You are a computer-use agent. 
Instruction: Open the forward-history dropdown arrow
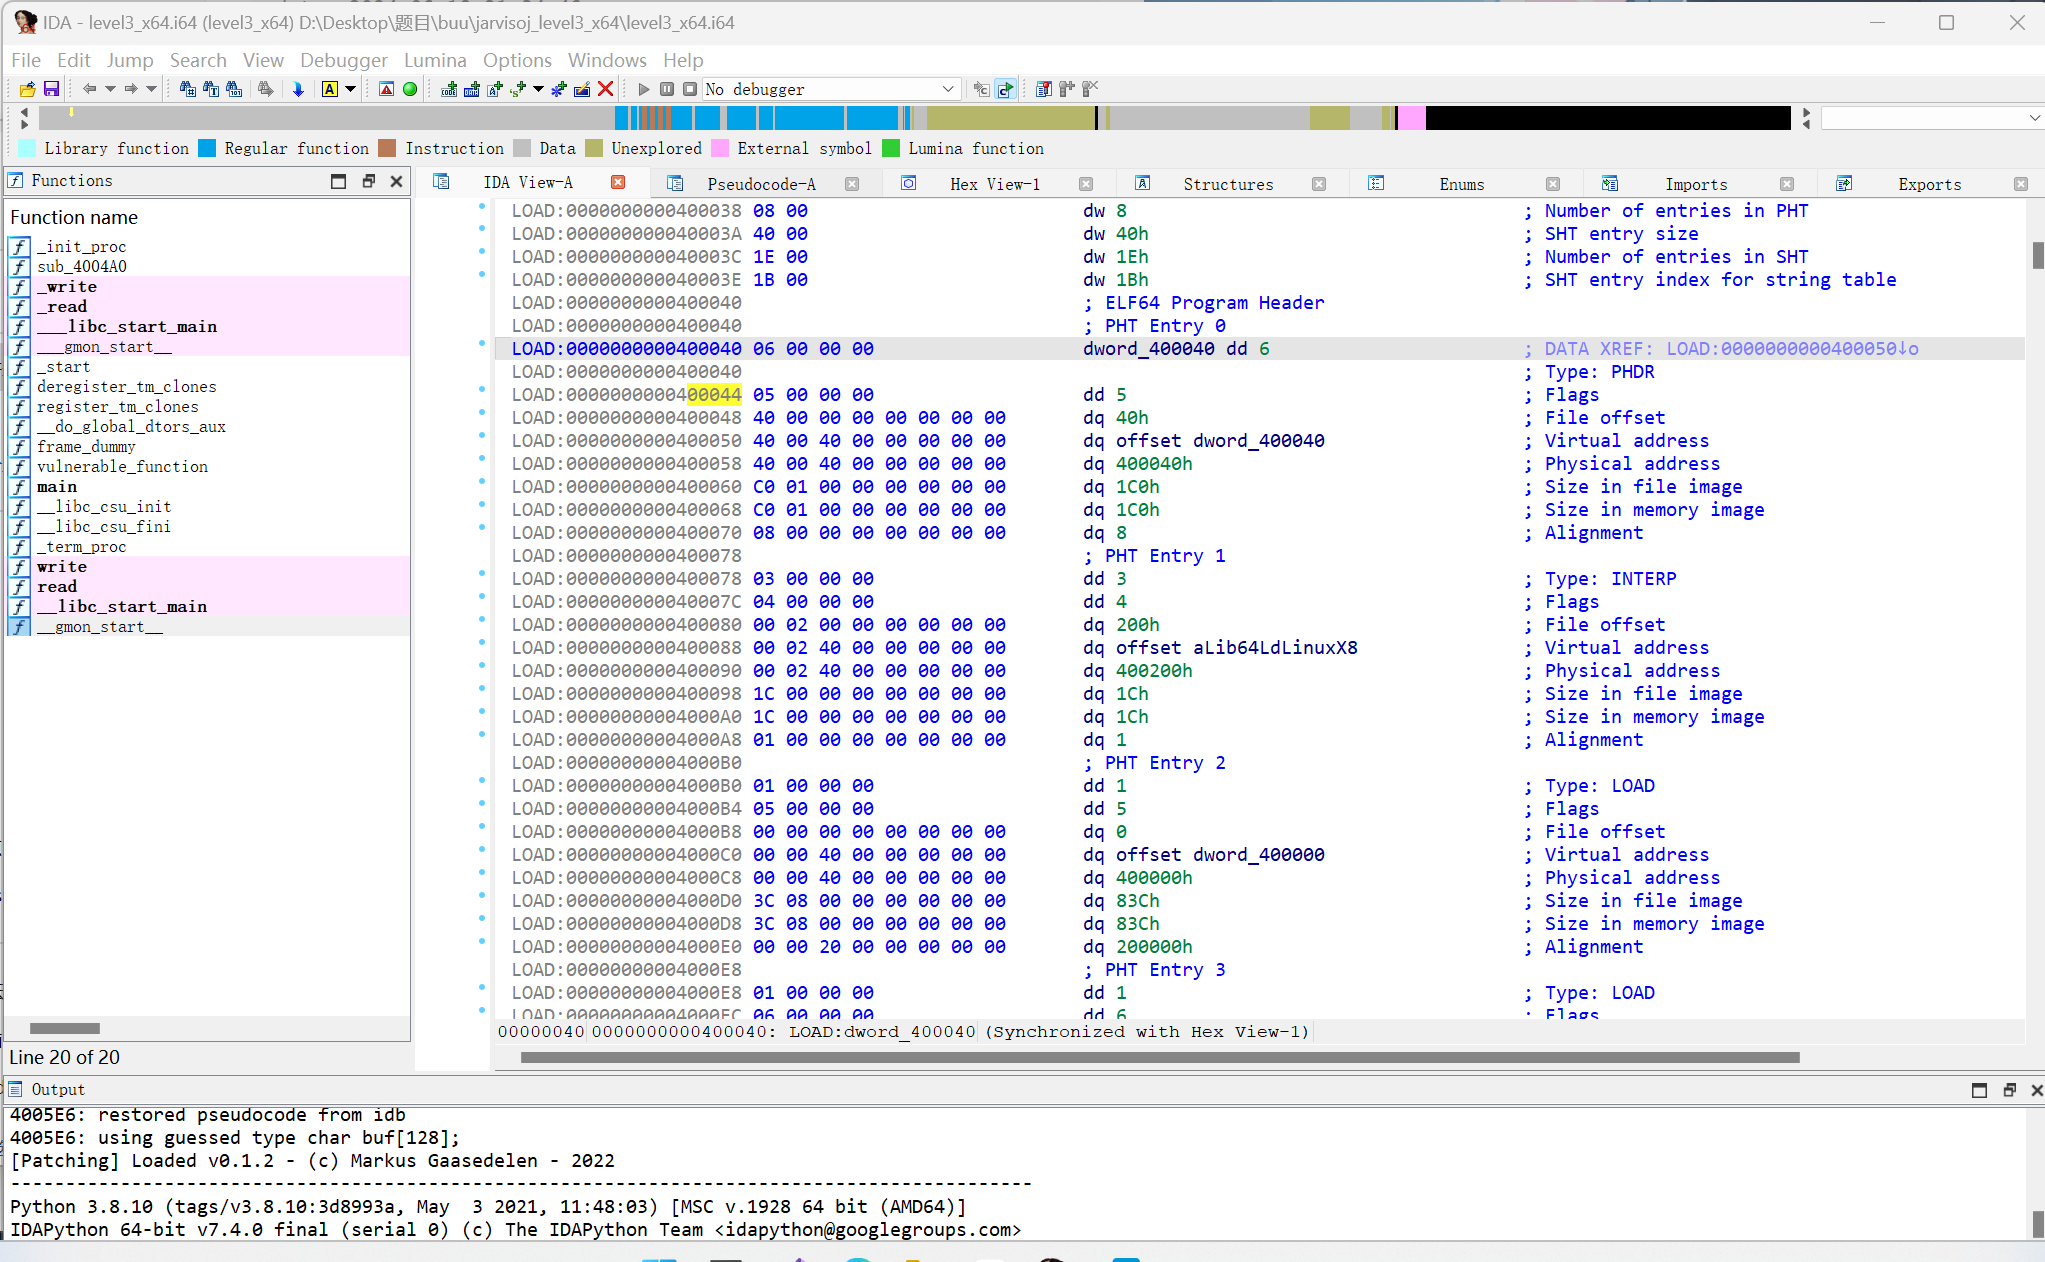pos(151,89)
